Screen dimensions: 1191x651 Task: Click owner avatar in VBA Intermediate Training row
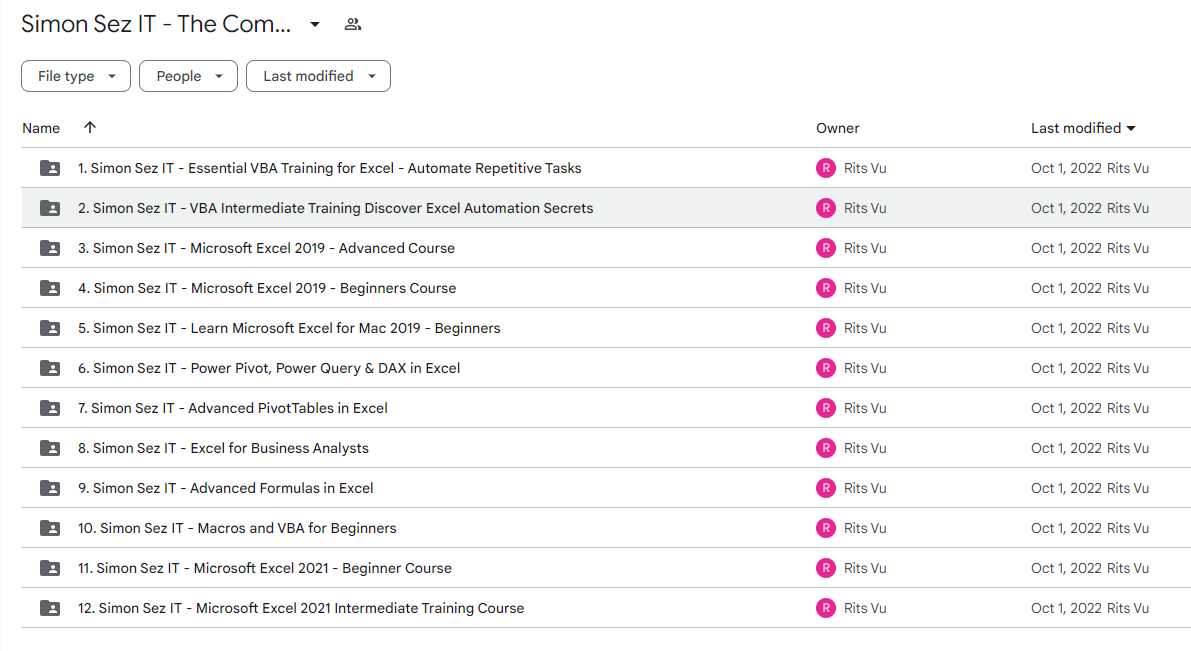coord(826,208)
